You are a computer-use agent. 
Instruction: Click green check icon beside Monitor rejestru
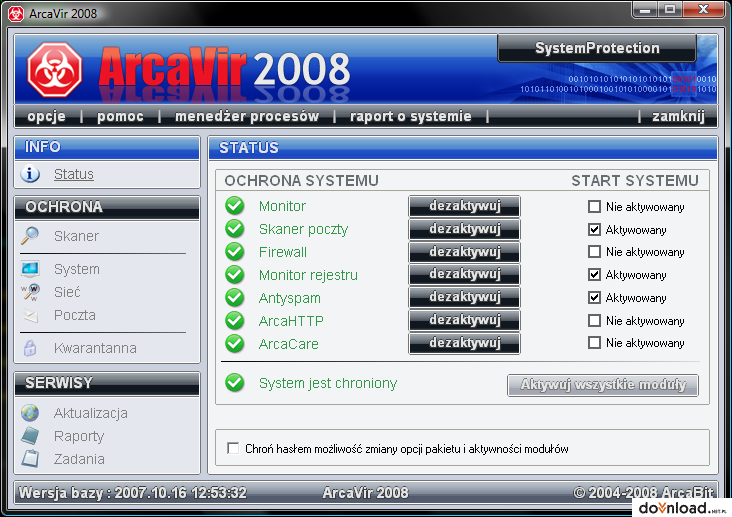pyautogui.click(x=234, y=275)
